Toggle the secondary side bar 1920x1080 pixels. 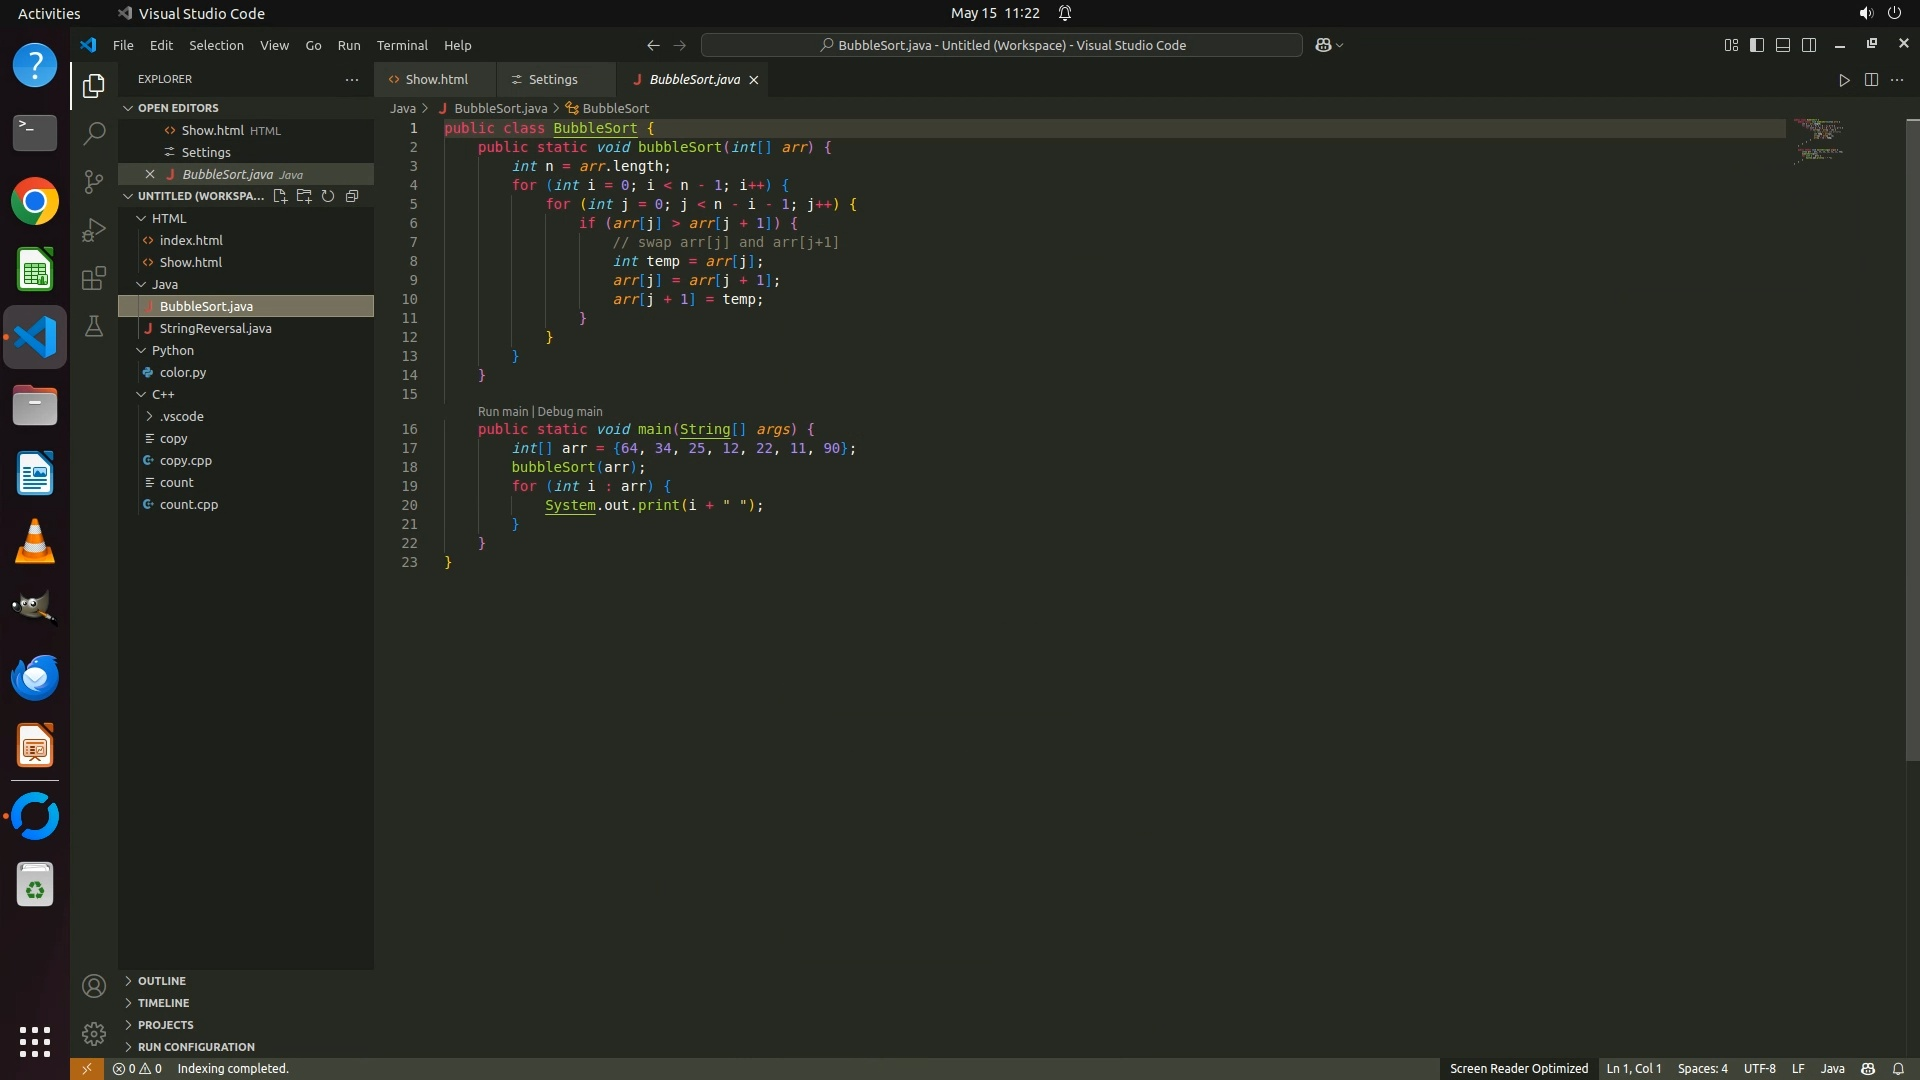coord(1809,45)
